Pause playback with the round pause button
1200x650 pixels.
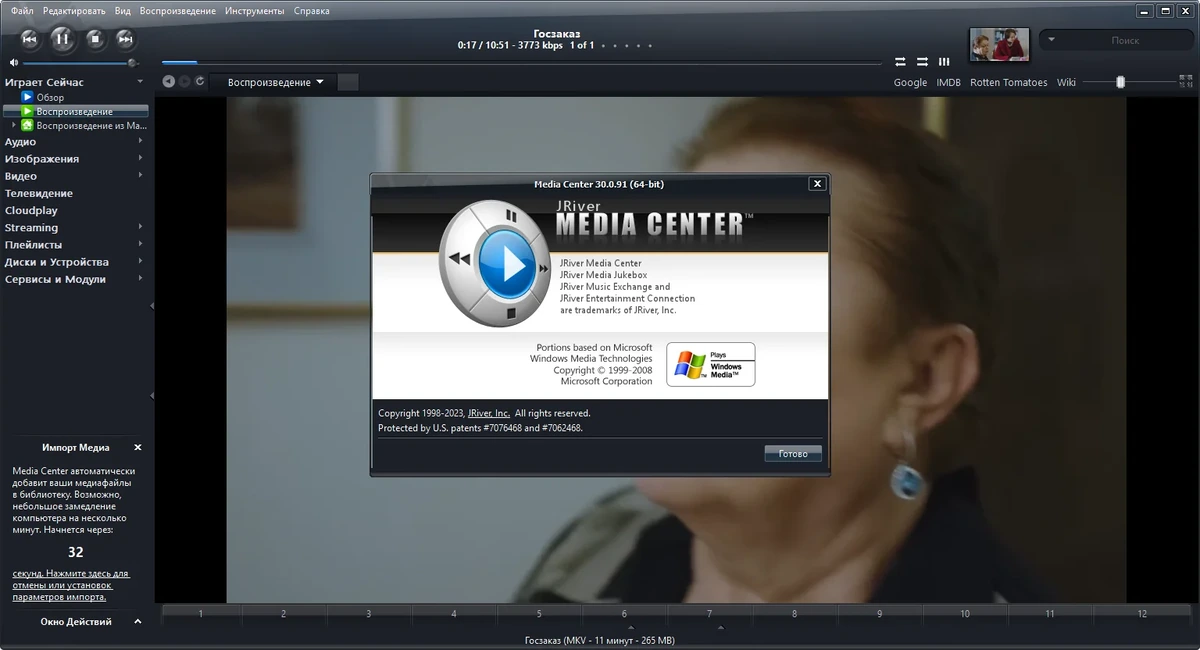62,39
